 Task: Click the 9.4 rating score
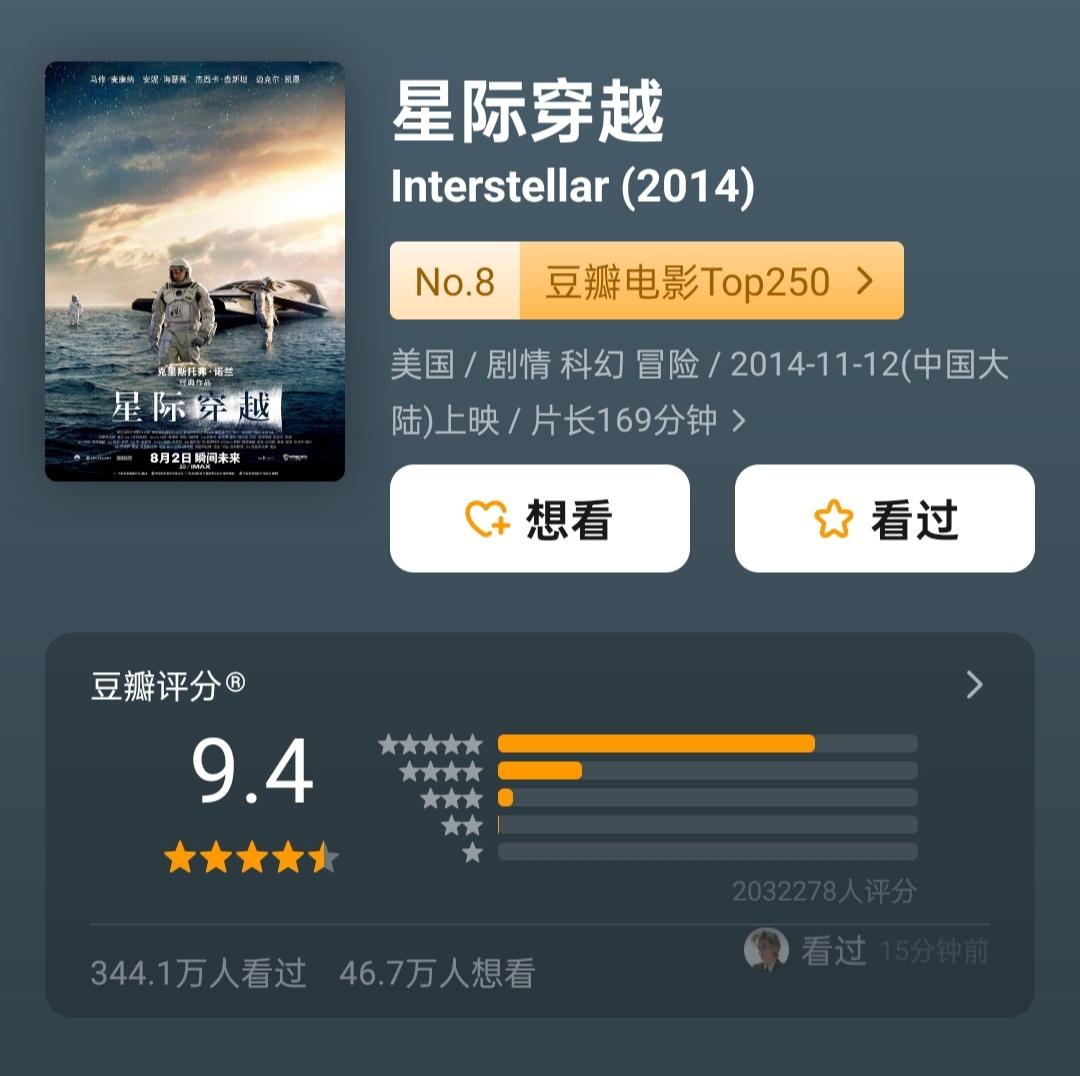coord(252,773)
